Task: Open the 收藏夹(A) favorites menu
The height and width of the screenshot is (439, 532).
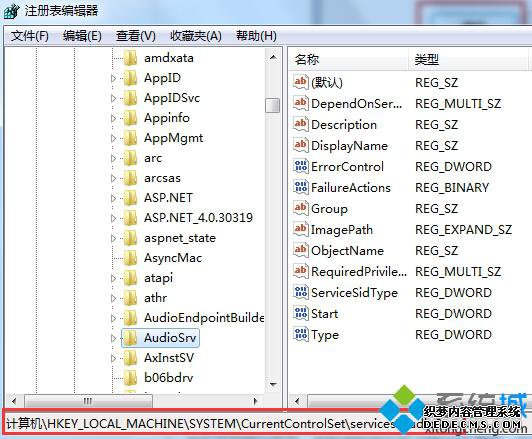Action: [x=196, y=36]
